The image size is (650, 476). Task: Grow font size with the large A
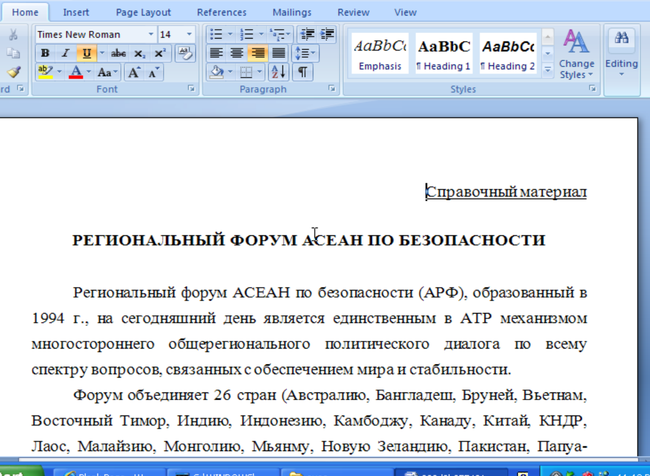click(x=134, y=73)
